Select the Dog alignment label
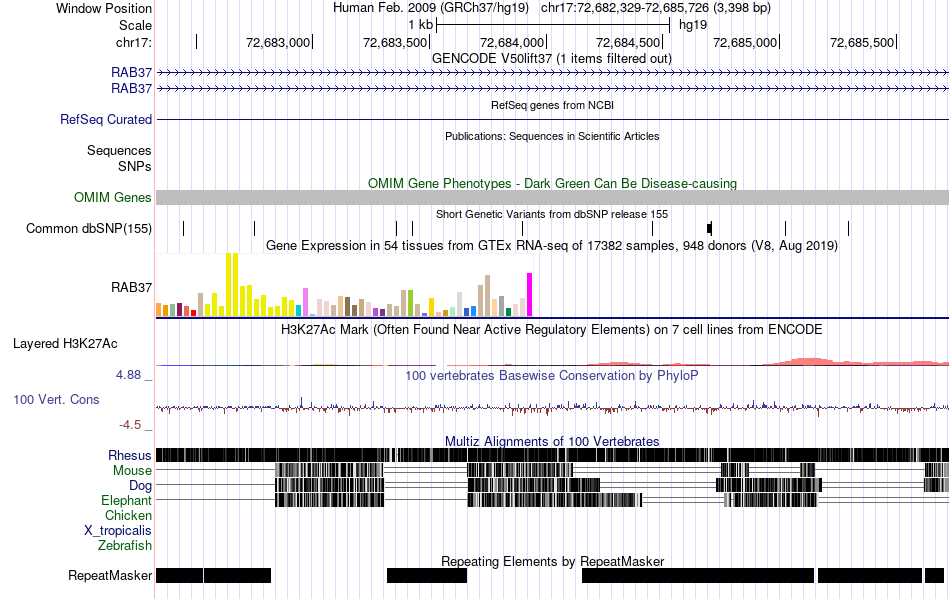The height and width of the screenshot is (599, 950). pyautogui.click(x=140, y=486)
